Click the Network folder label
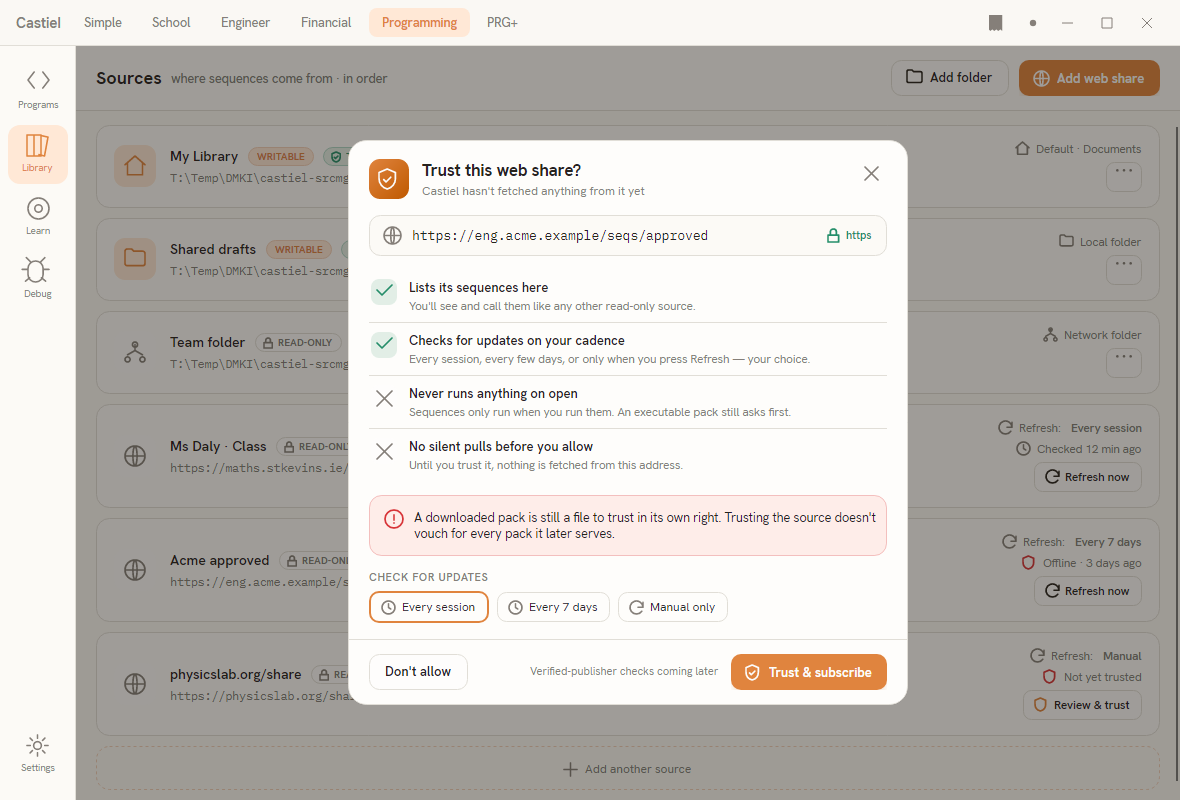 coord(1102,335)
